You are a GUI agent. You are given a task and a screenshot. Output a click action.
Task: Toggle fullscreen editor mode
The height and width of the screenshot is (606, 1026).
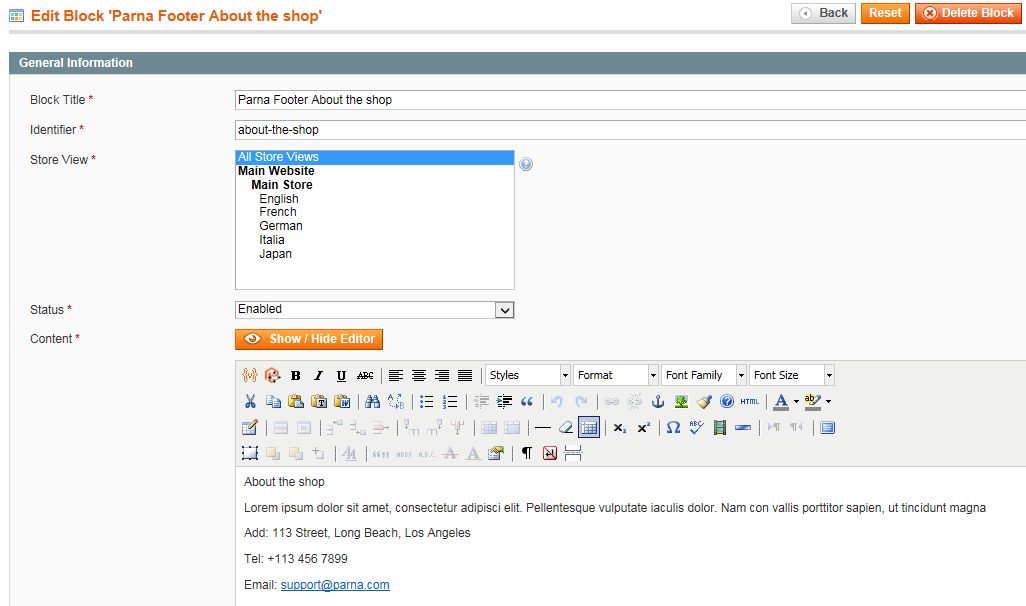[x=827, y=427]
